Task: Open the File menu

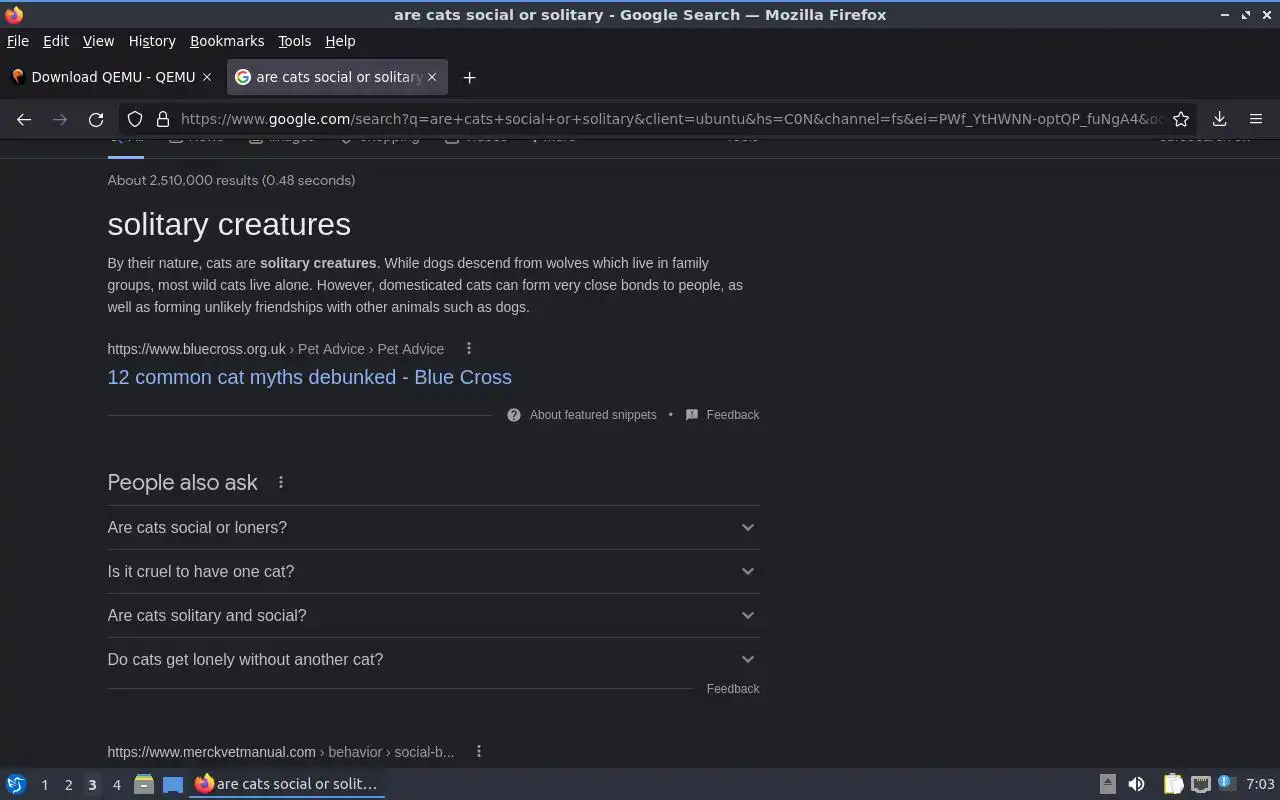Action: (x=18, y=41)
